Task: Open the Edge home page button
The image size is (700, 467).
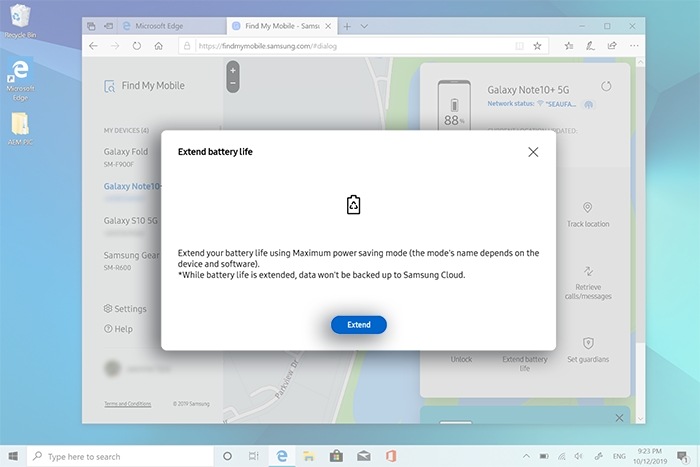Action: tap(158, 46)
